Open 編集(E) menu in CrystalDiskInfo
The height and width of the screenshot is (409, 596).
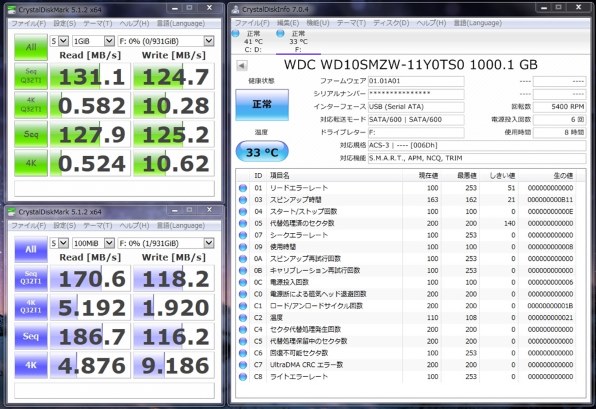click(288, 23)
